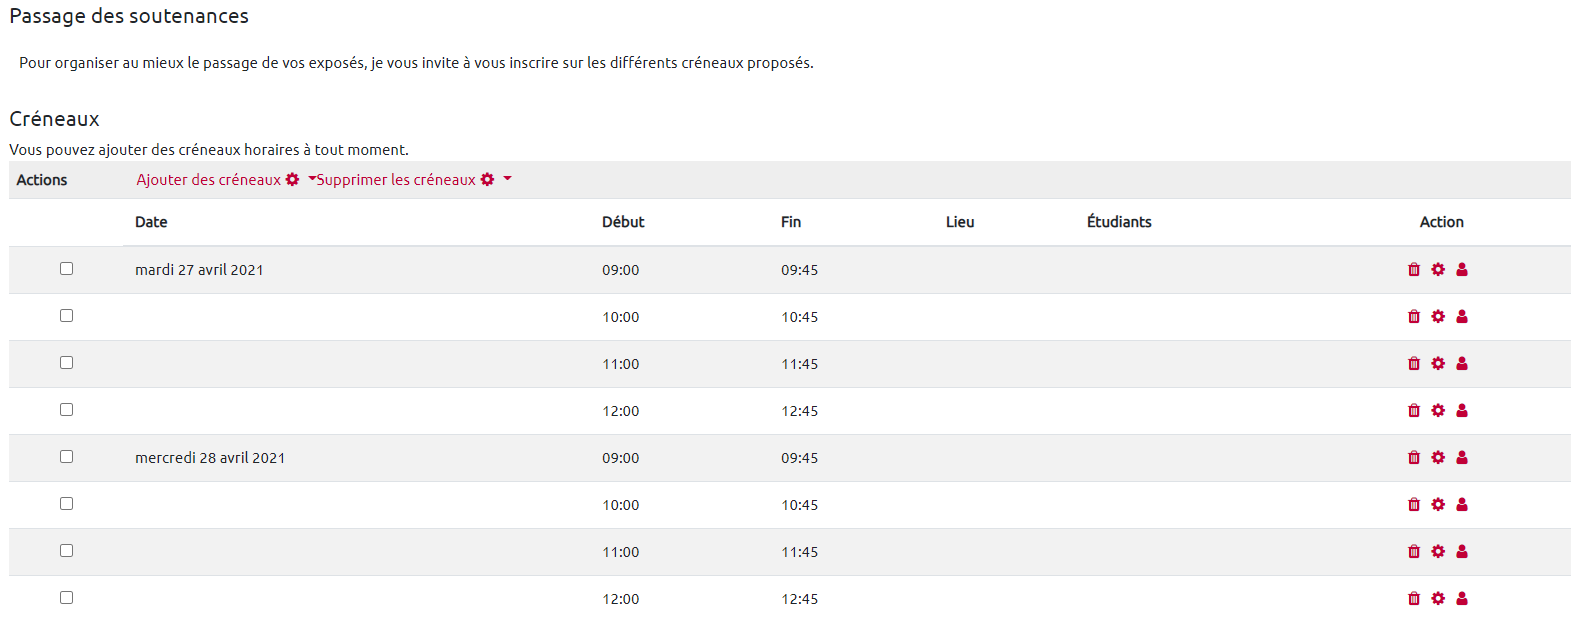1579x637 pixels.
Task: Delete the mardi 27 avril 09:00 slot
Action: coord(1414,270)
